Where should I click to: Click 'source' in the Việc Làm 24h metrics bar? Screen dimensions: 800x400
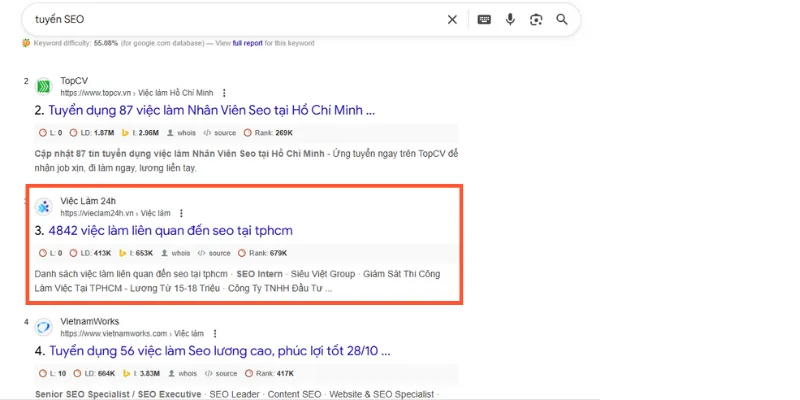(x=215, y=253)
